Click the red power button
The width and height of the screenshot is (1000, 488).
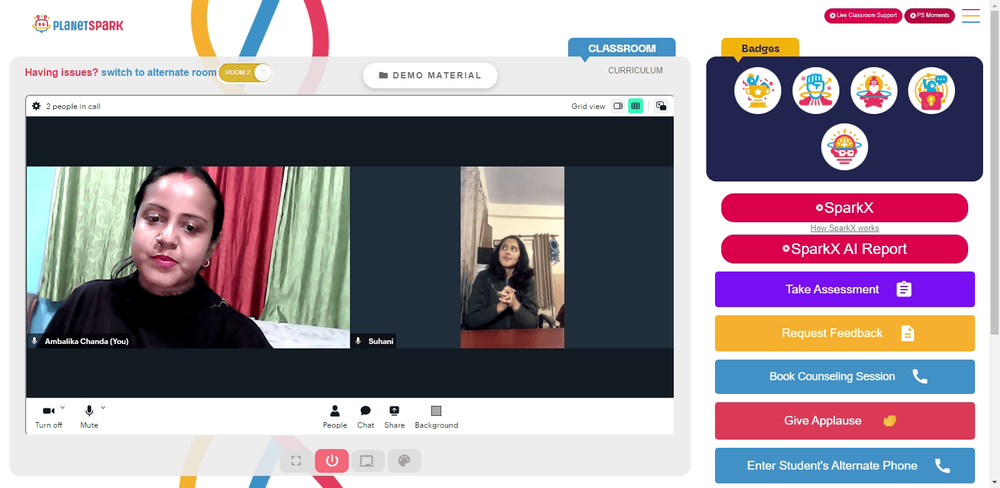(x=332, y=461)
